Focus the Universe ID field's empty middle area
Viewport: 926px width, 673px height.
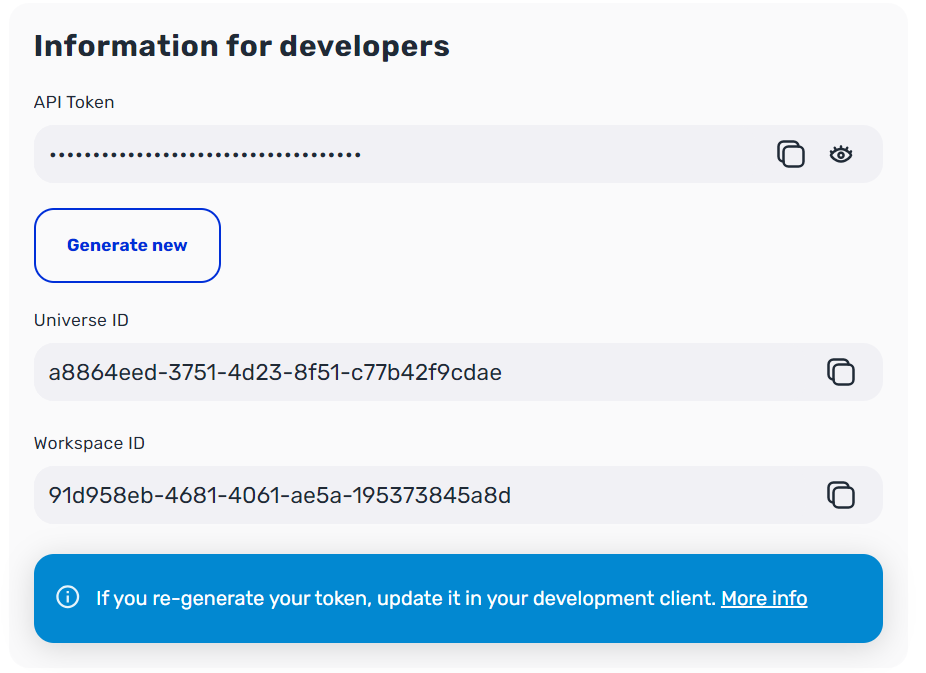660,373
